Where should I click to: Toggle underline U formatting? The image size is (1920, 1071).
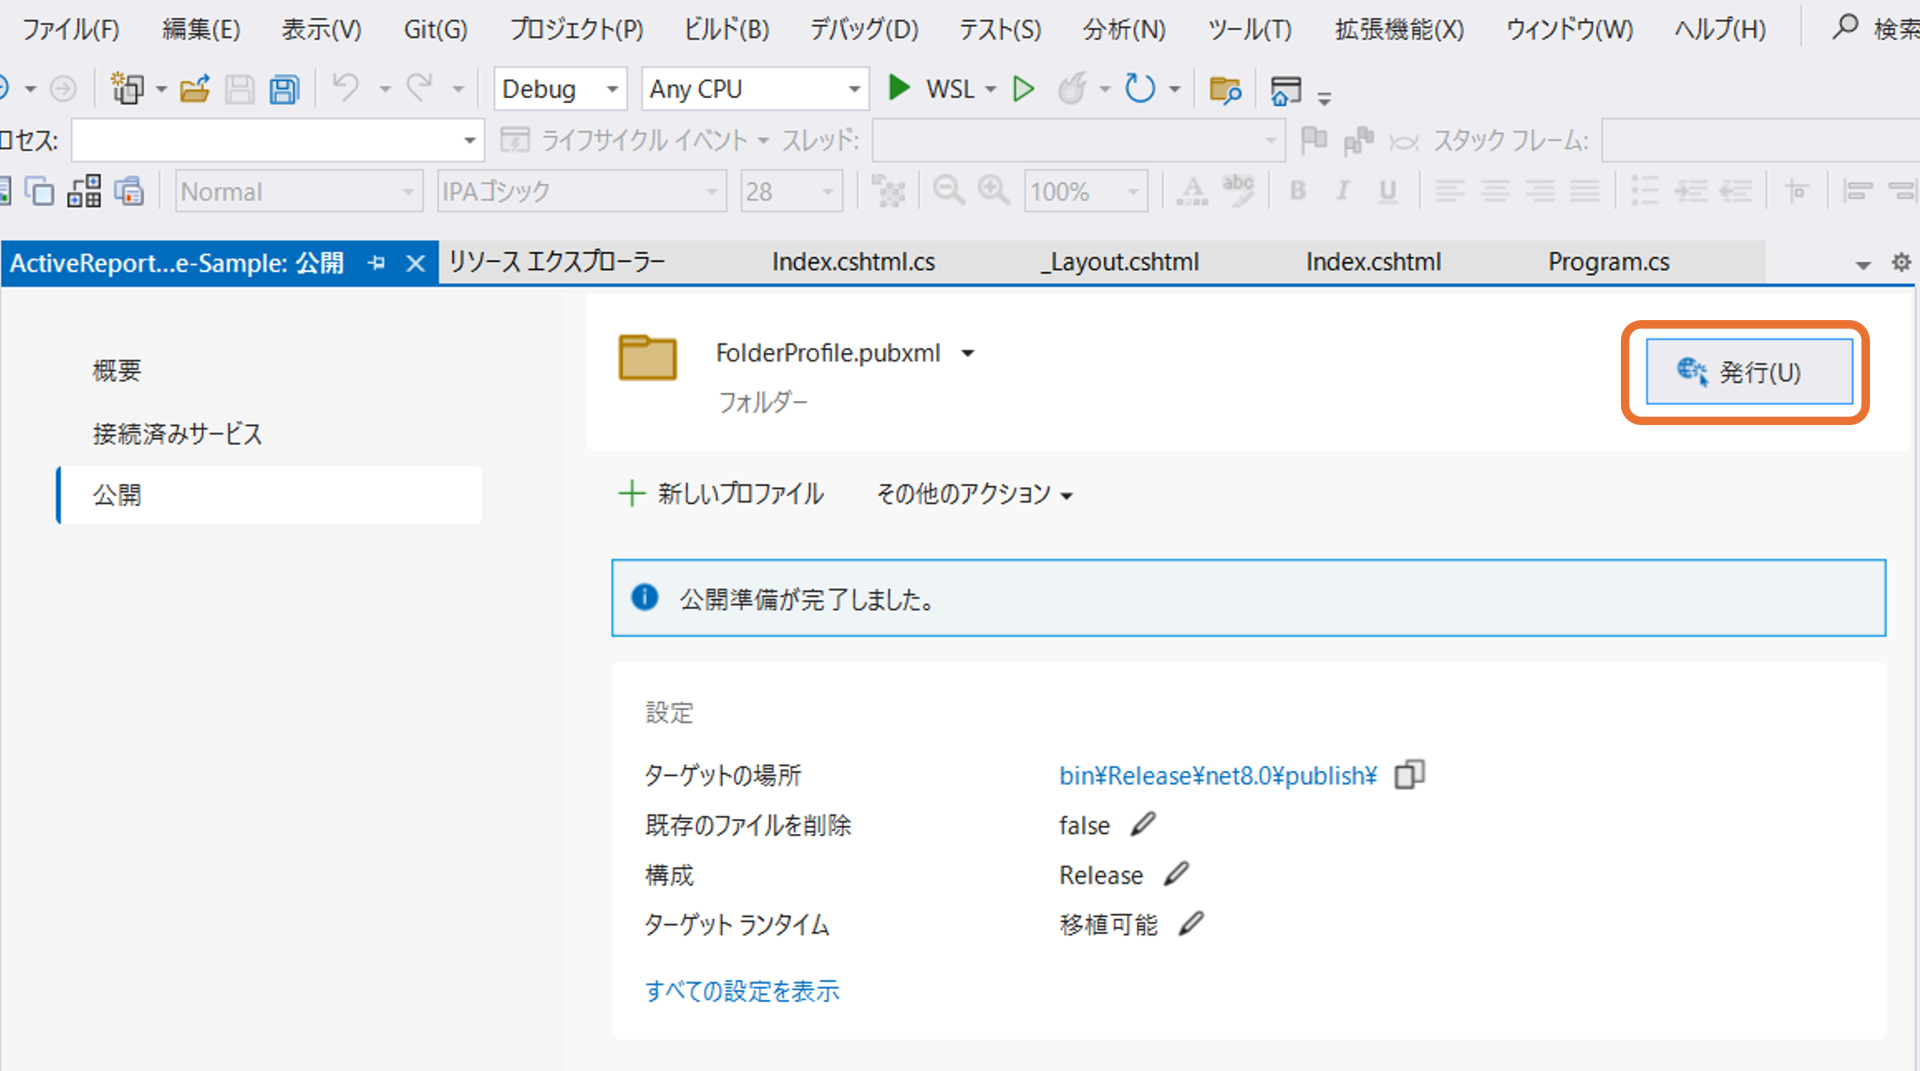pyautogui.click(x=1388, y=190)
